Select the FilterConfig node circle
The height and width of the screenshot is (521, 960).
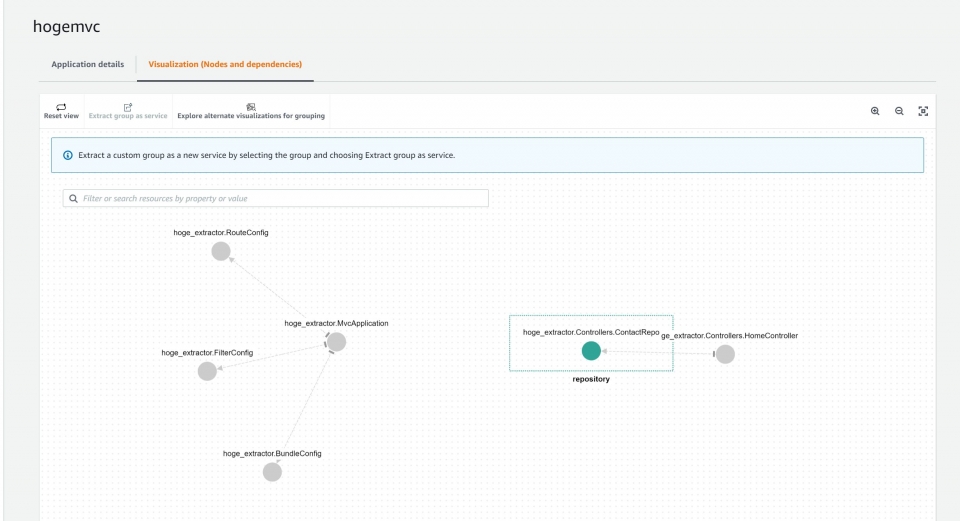(x=207, y=371)
